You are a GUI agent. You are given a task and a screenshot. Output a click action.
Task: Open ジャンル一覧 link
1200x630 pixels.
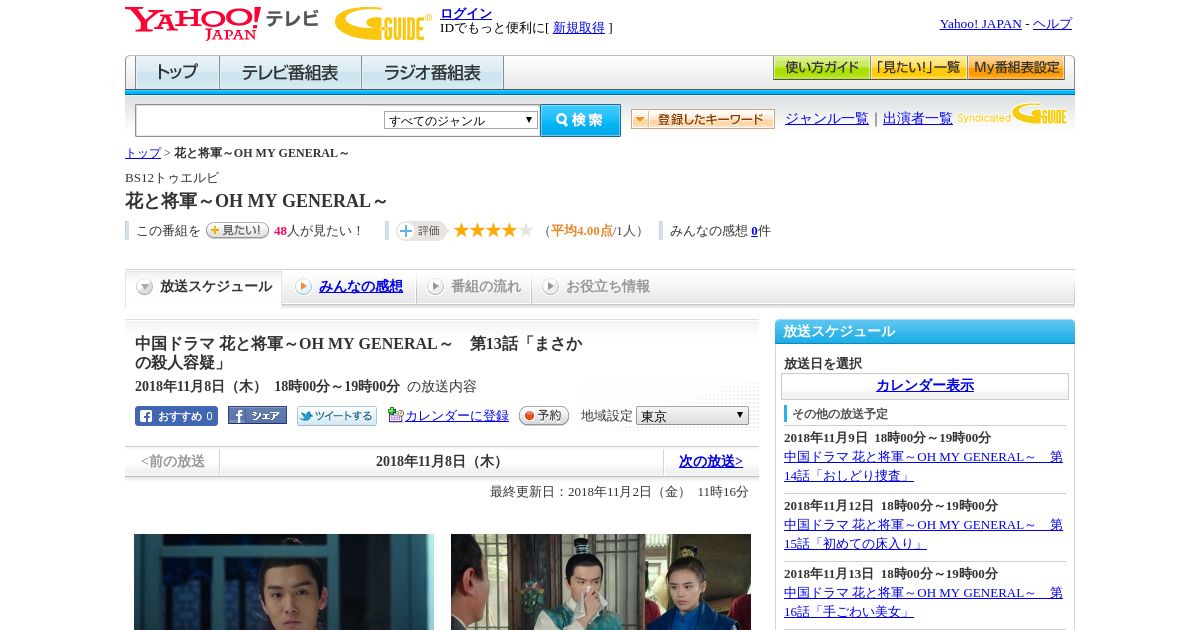click(827, 118)
